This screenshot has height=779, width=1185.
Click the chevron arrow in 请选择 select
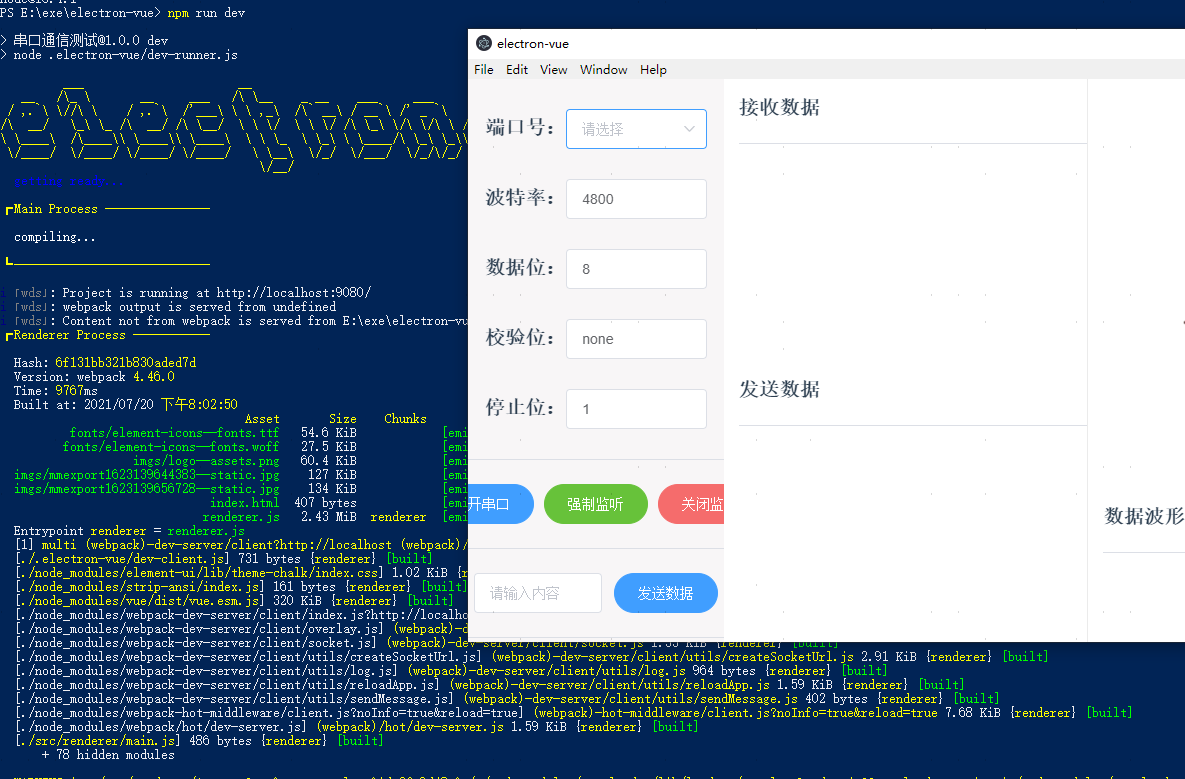coord(689,129)
